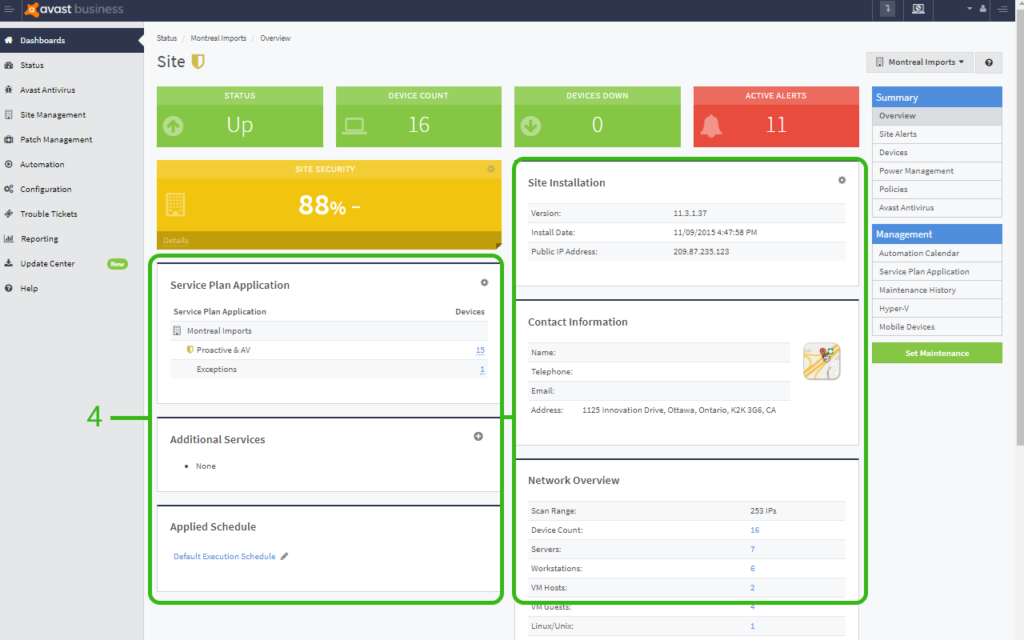The image size is (1024, 640).
Task: Click the down arrow icon in the Devices Down card
Action: (x=531, y=125)
